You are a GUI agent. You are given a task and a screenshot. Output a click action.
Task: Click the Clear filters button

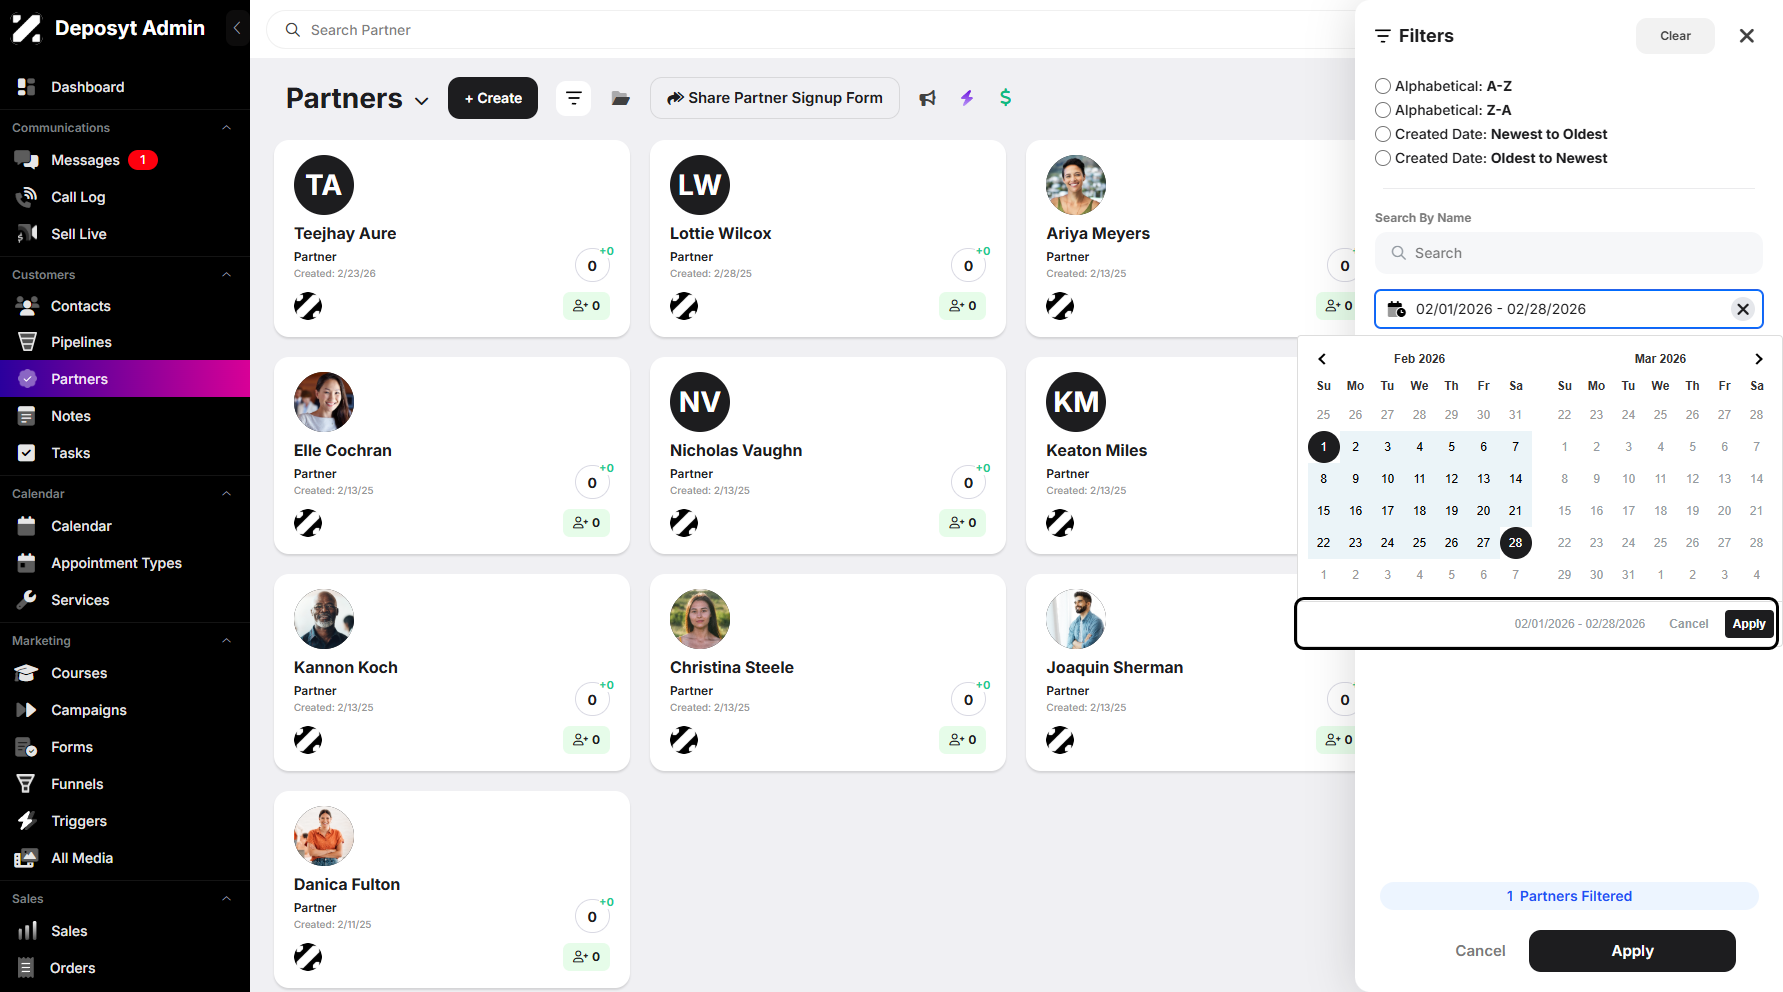coord(1675,36)
